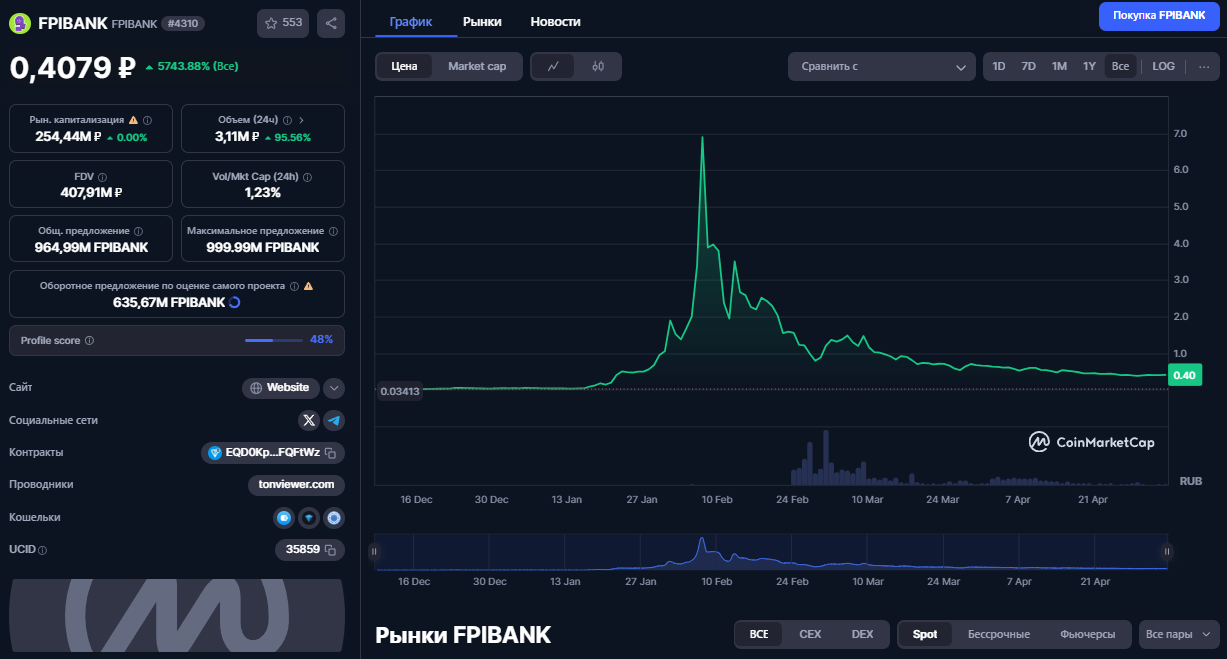This screenshot has height=659, width=1227.
Task: Show info for Максимальное предложение
Action: 333,231
